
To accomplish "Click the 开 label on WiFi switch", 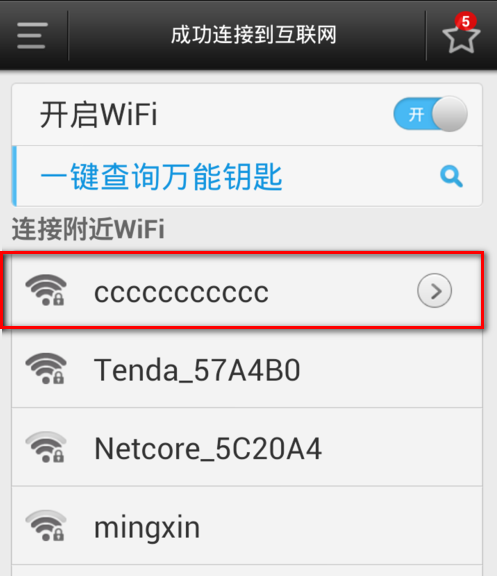I will pyautogui.click(x=416, y=115).
